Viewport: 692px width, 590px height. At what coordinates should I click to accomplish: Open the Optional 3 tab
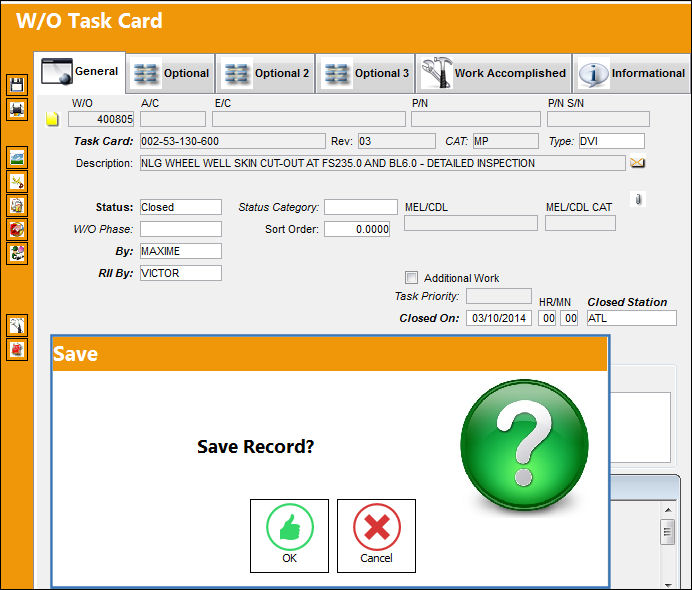pyautogui.click(x=365, y=73)
